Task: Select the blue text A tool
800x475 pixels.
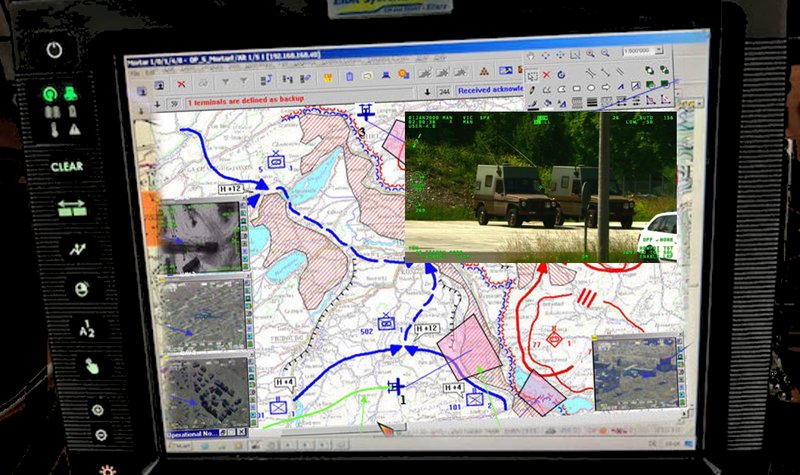Action: click(x=621, y=86)
